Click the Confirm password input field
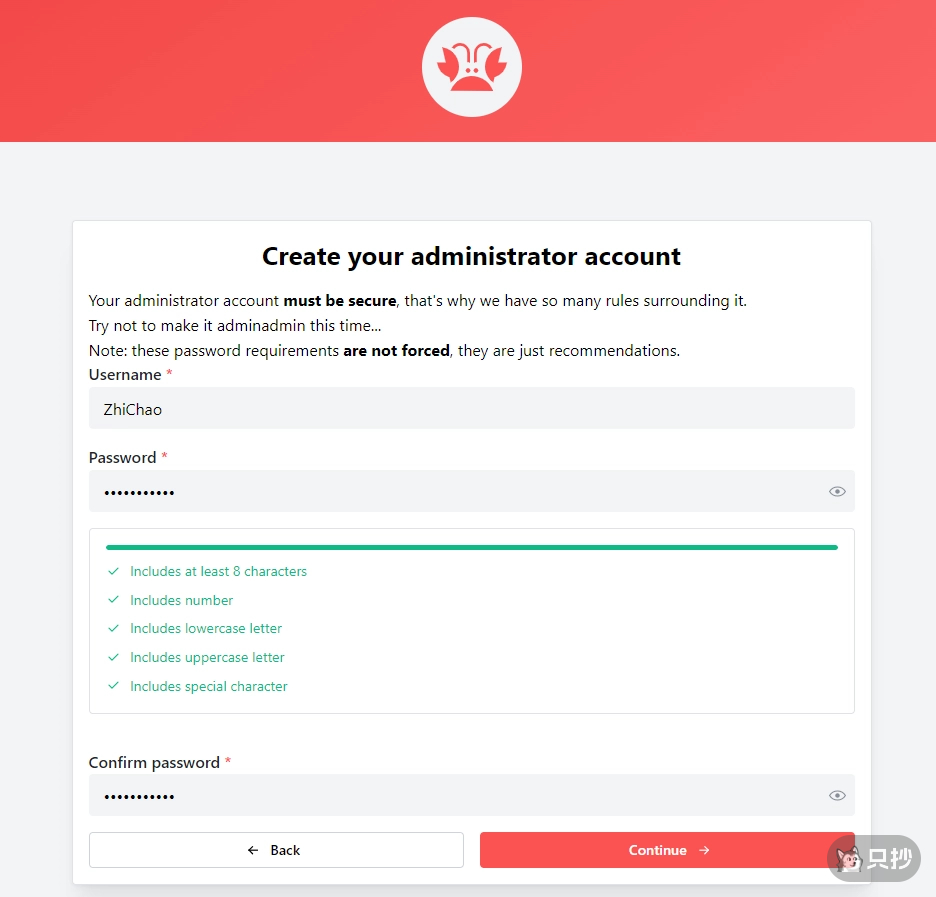This screenshot has height=897, width=936. tap(455, 795)
